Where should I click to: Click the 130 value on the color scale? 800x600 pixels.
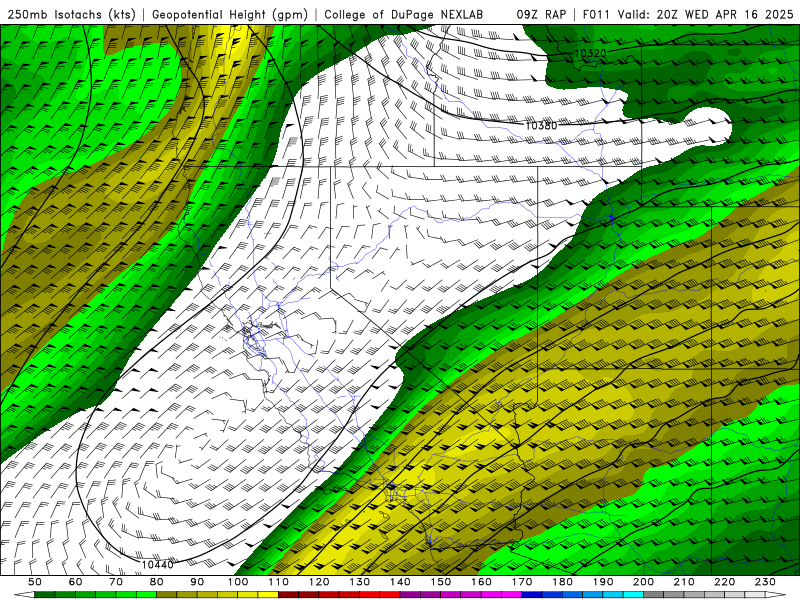360,582
